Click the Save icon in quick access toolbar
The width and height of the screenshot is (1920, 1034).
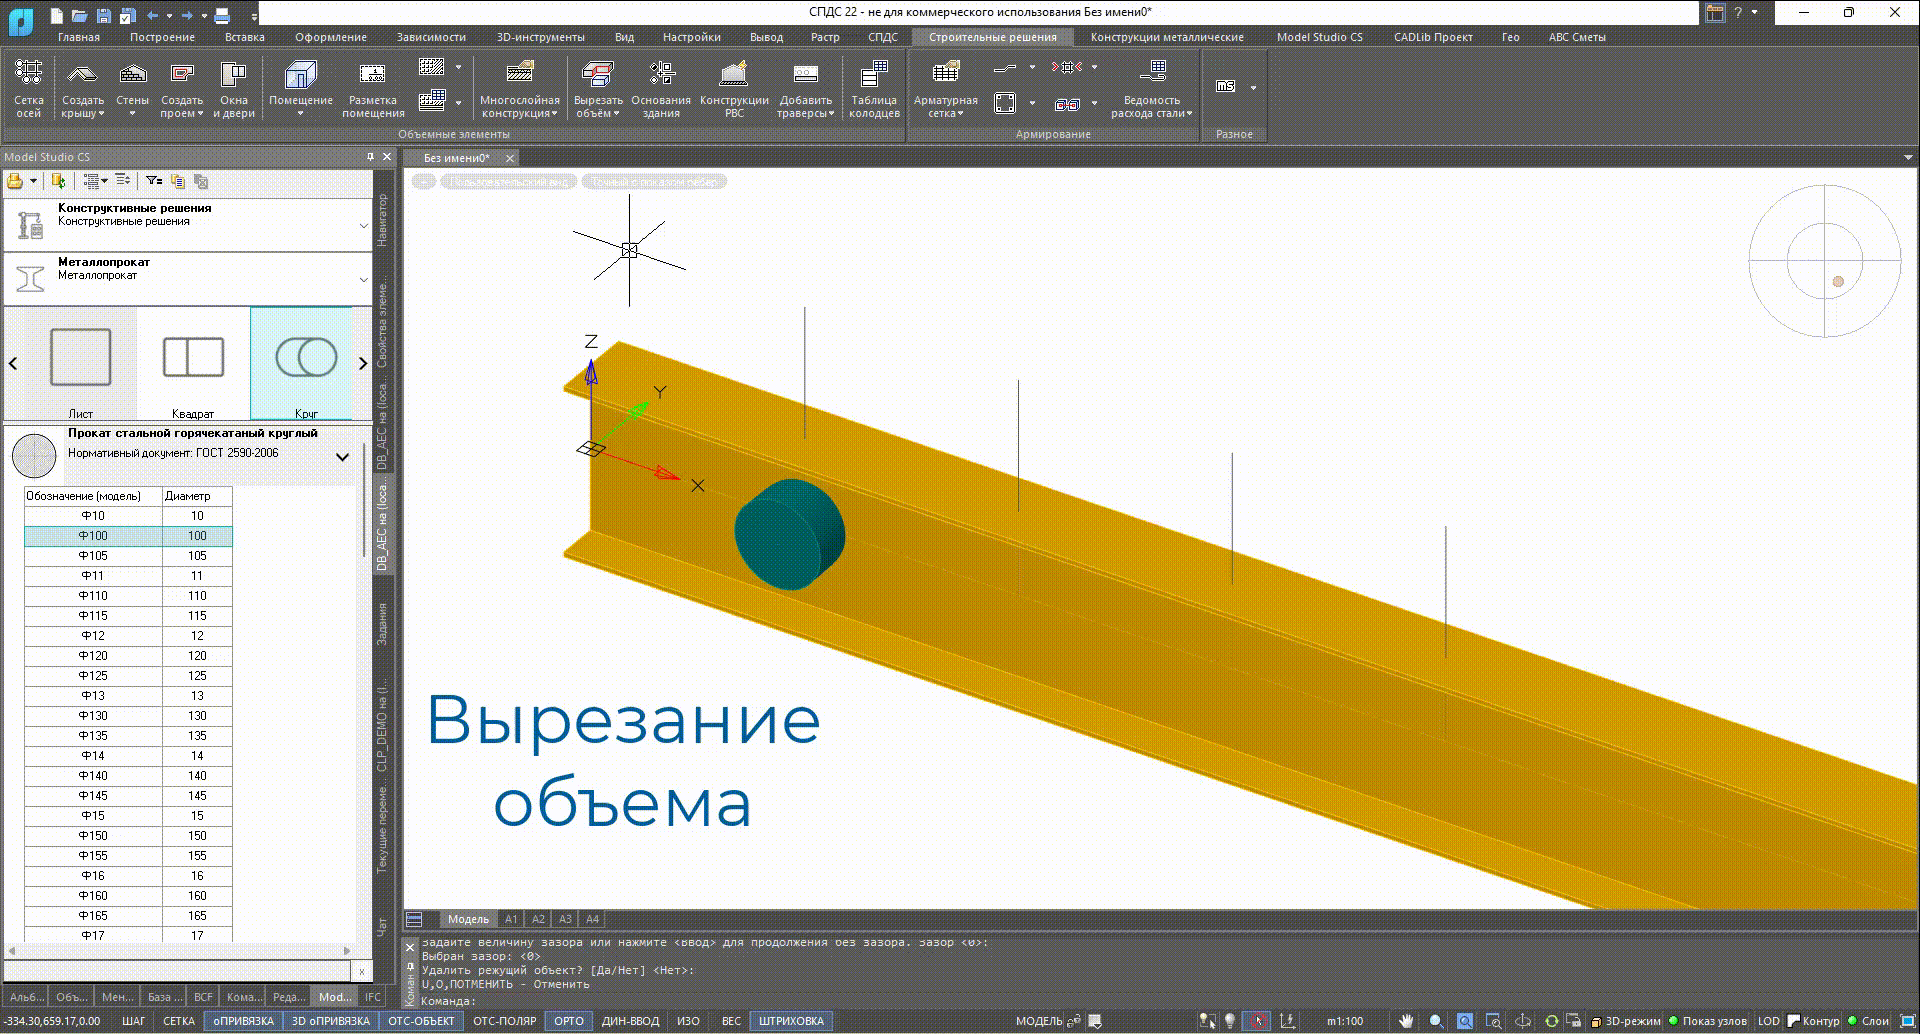[104, 15]
